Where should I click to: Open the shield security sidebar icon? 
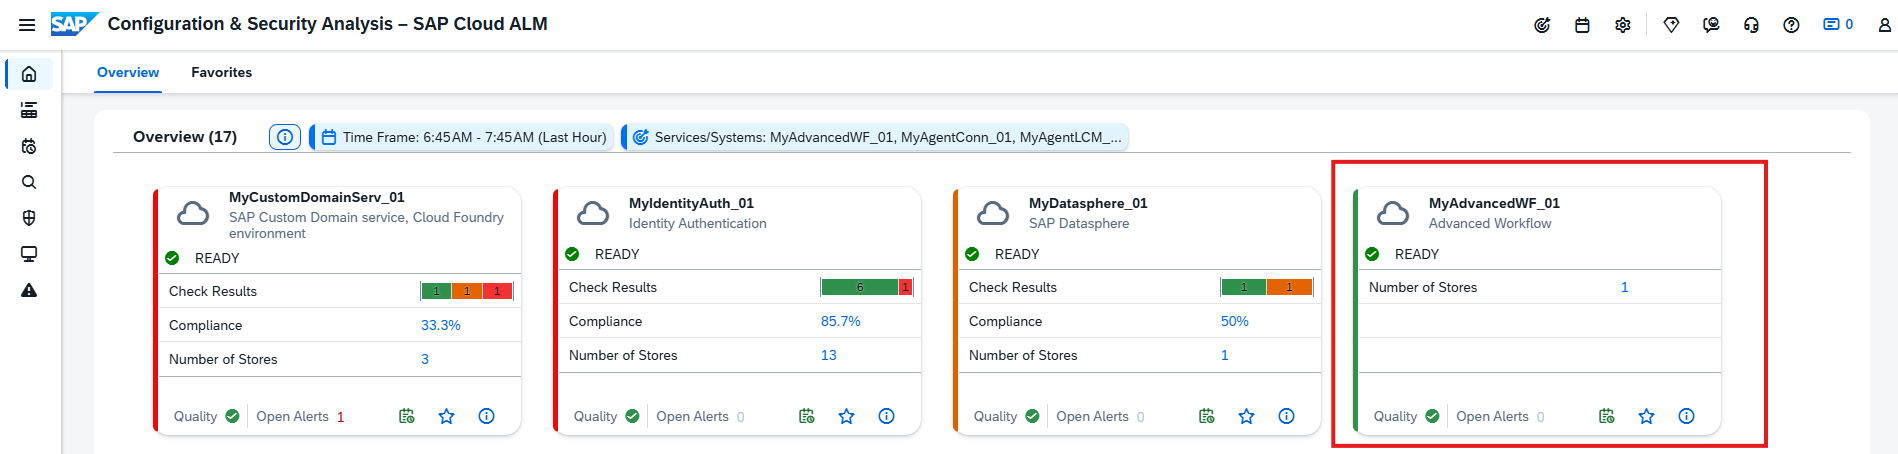click(x=29, y=218)
